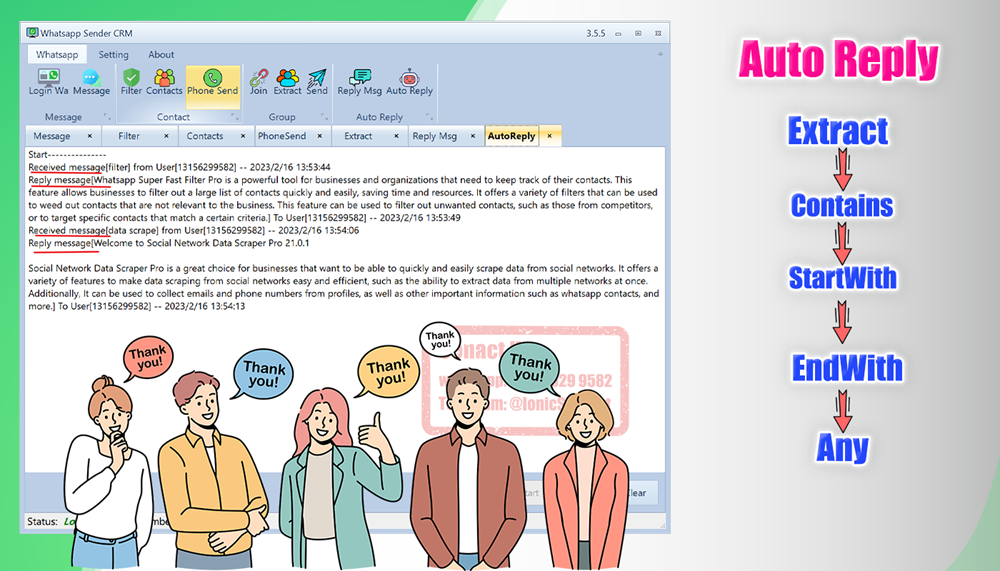Click the Send paper plane icon

tap(317, 82)
